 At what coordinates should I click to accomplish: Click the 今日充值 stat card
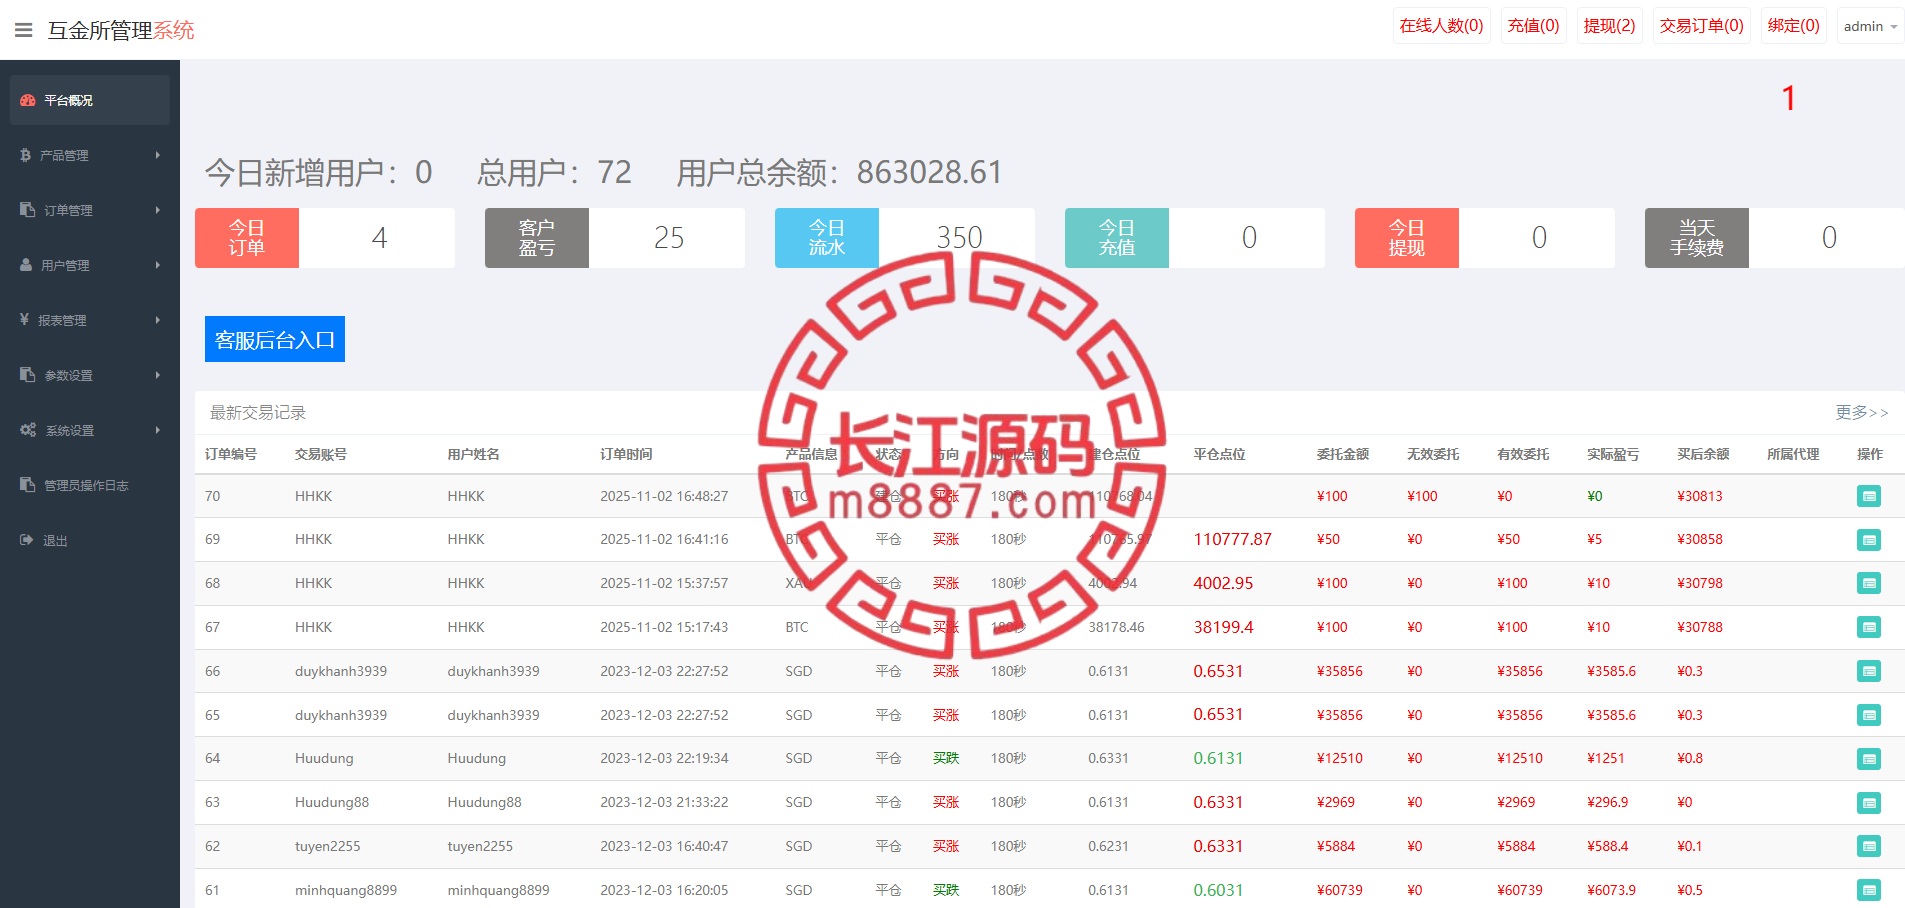coord(1195,238)
